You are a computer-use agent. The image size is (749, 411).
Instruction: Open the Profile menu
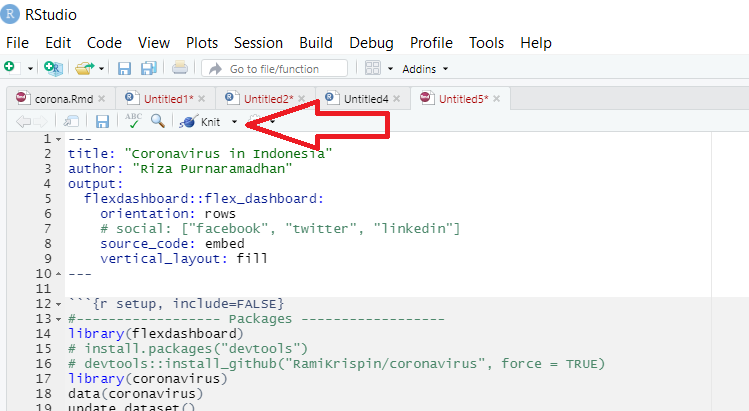[x=431, y=43]
